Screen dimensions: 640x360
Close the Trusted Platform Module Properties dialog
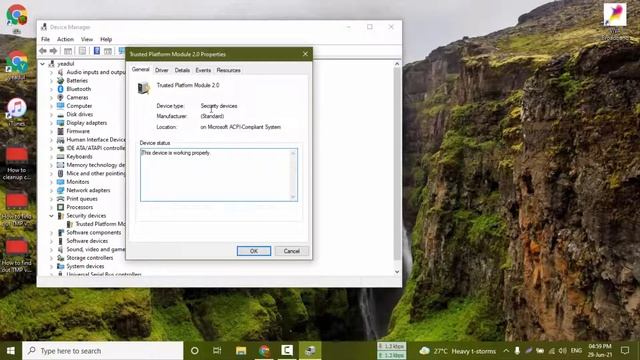point(305,54)
